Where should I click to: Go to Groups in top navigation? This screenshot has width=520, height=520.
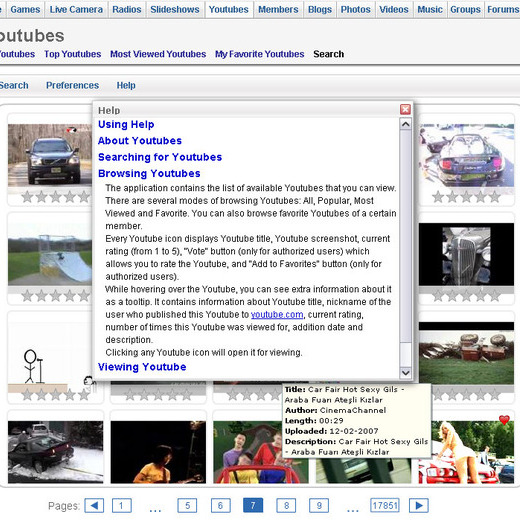[x=465, y=9]
